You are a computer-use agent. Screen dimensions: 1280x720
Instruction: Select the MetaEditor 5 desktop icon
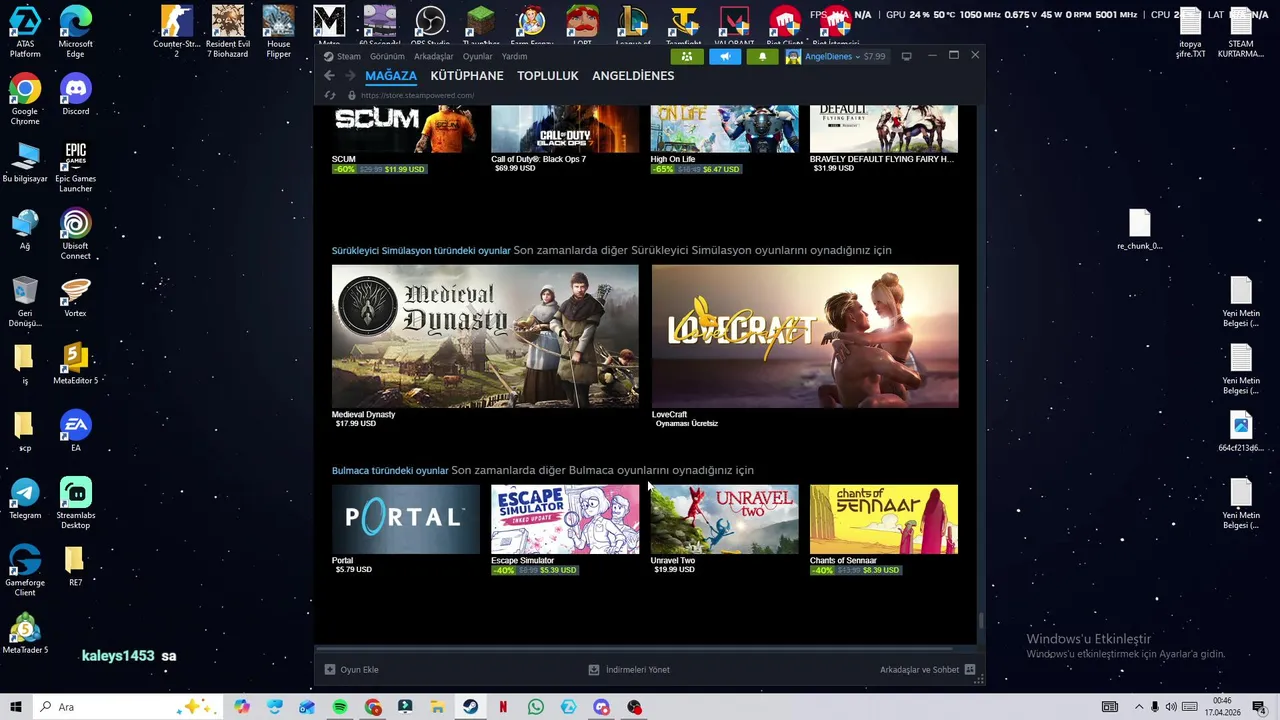pos(76,365)
